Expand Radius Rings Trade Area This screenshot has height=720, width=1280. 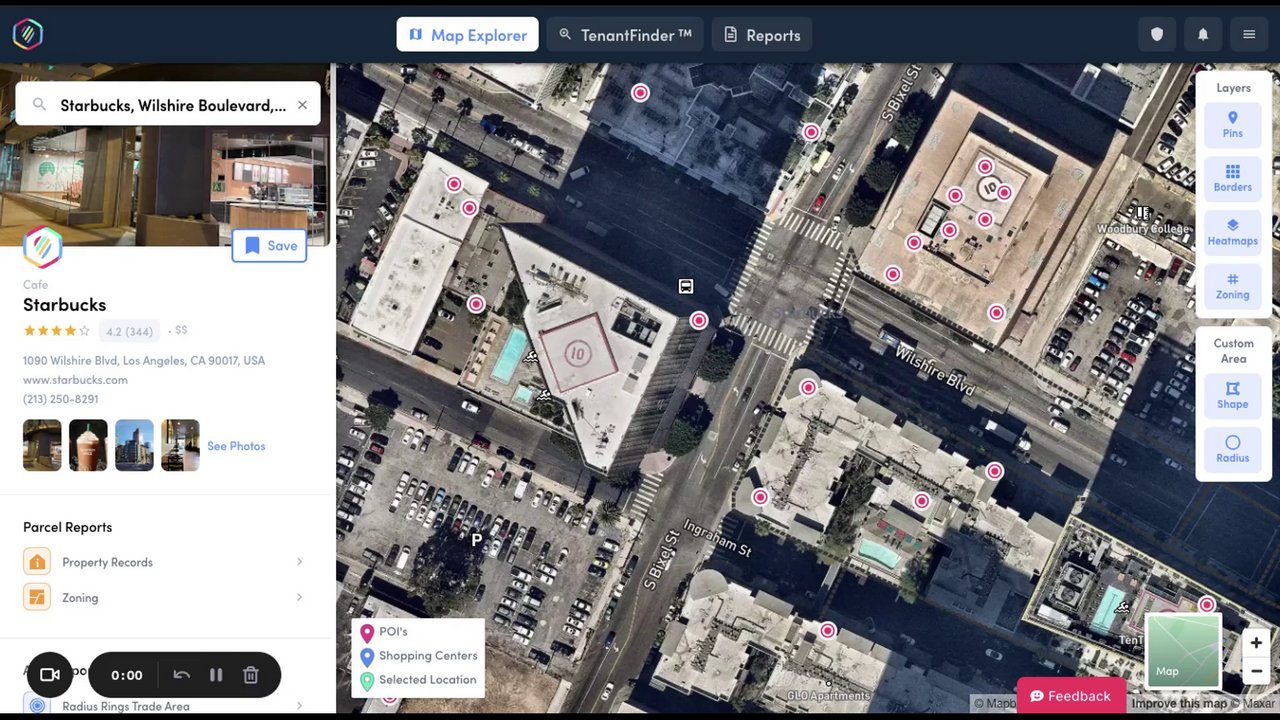(163, 705)
